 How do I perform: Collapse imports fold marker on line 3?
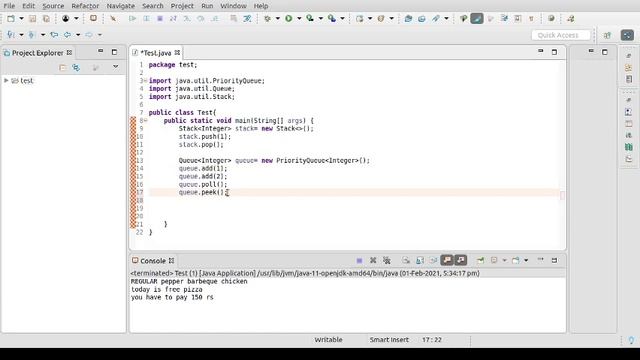tap(145, 81)
